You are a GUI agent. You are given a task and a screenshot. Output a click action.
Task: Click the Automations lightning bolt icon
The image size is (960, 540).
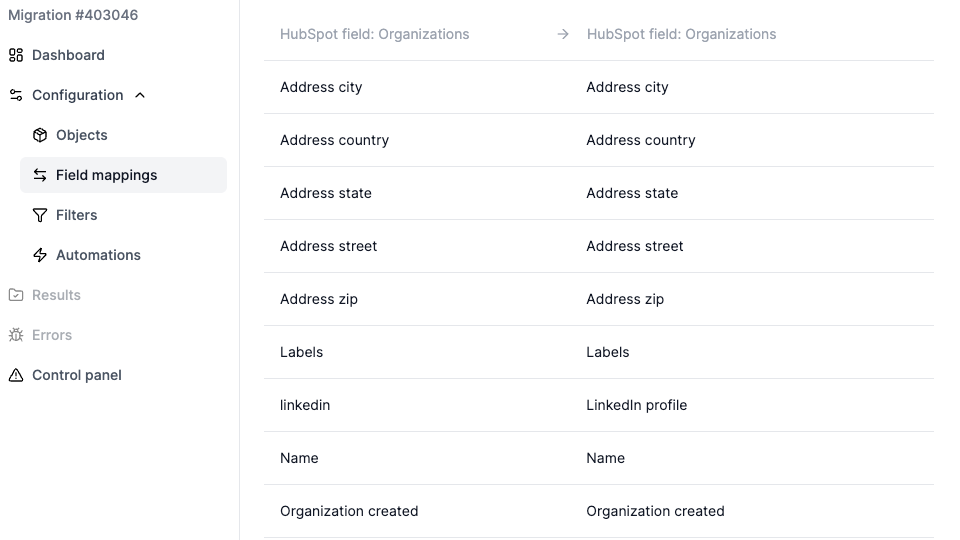40,255
